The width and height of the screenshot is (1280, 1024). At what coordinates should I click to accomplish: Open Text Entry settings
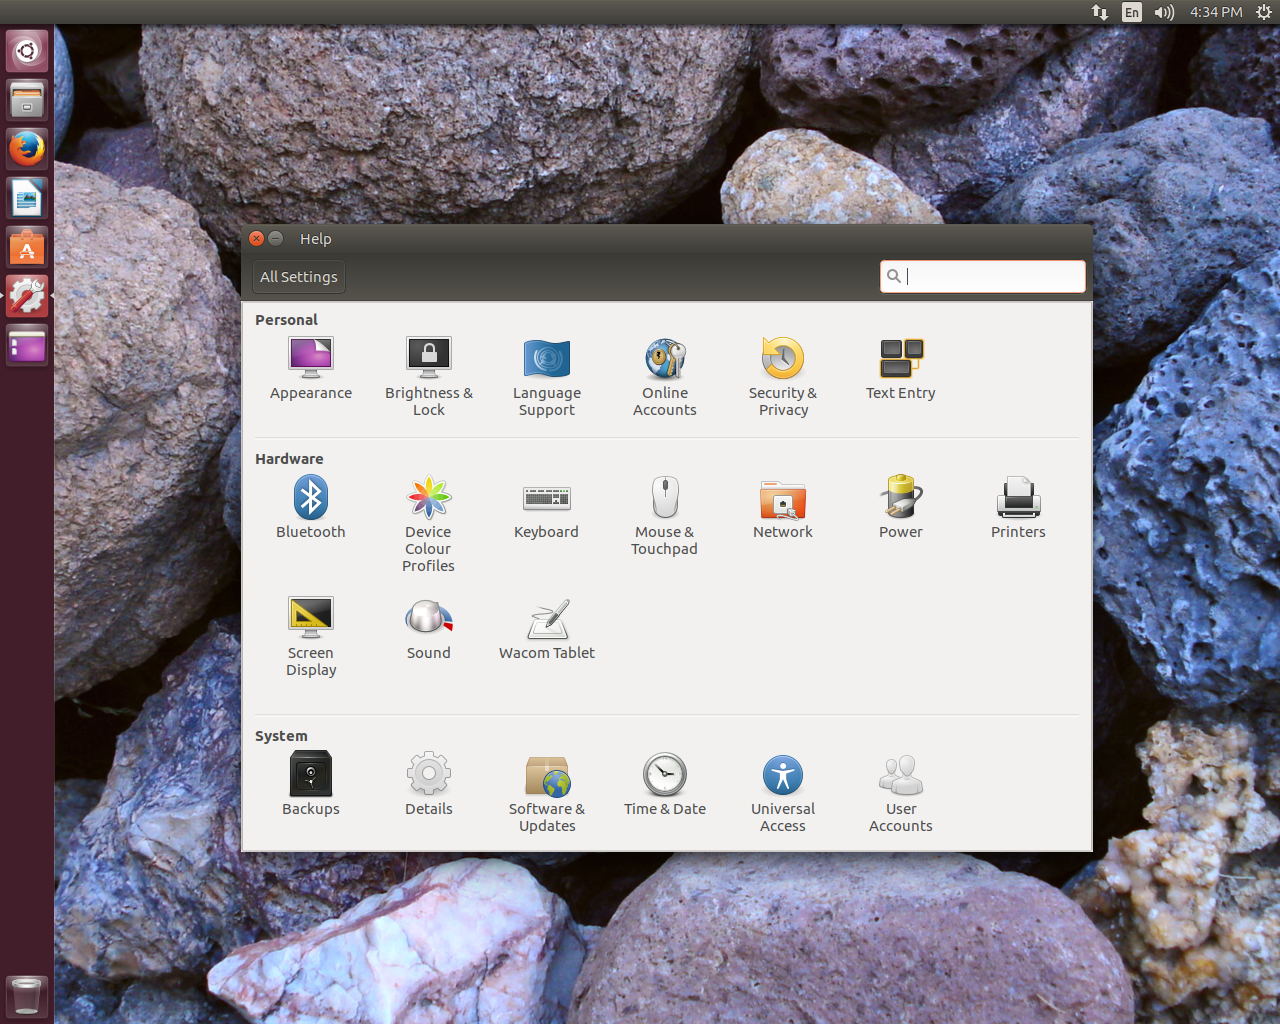pos(901,369)
